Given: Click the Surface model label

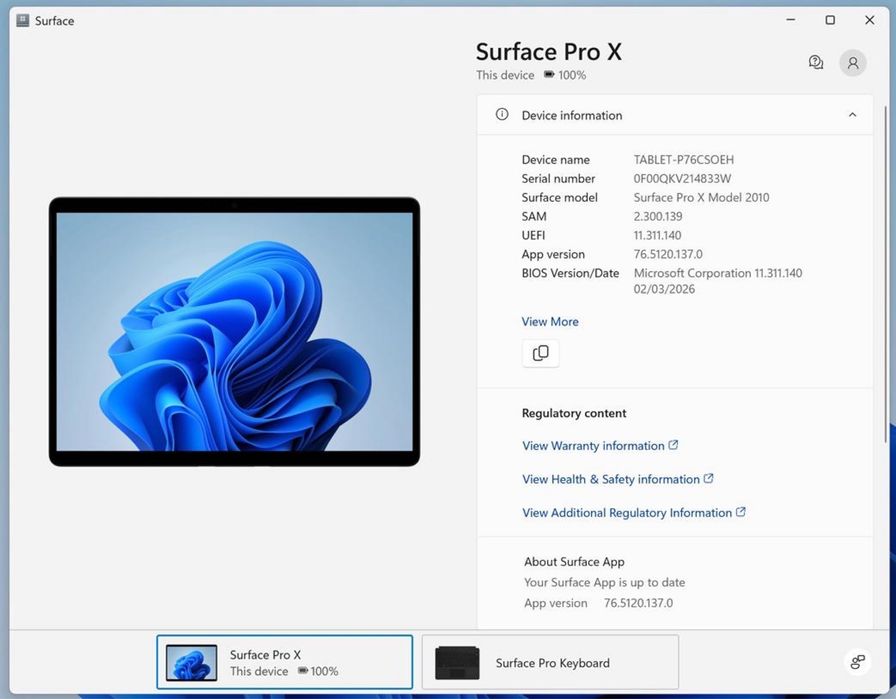Looking at the screenshot, I should pyautogui.click(x=559, y=198).
